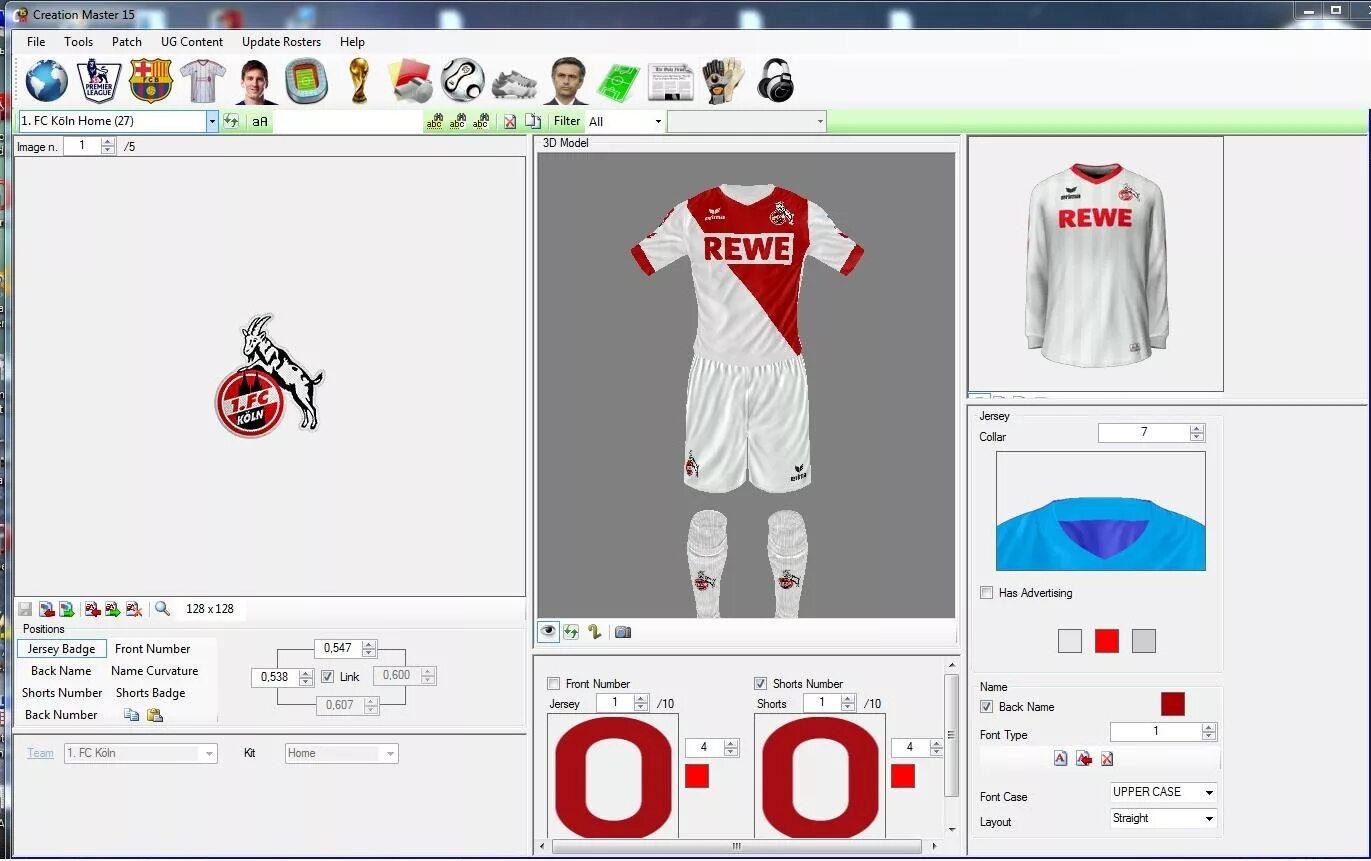The width and height of the screenshot is (1371, 861).
Task: Select the Name Curvature position
Action: click(155, 671)
